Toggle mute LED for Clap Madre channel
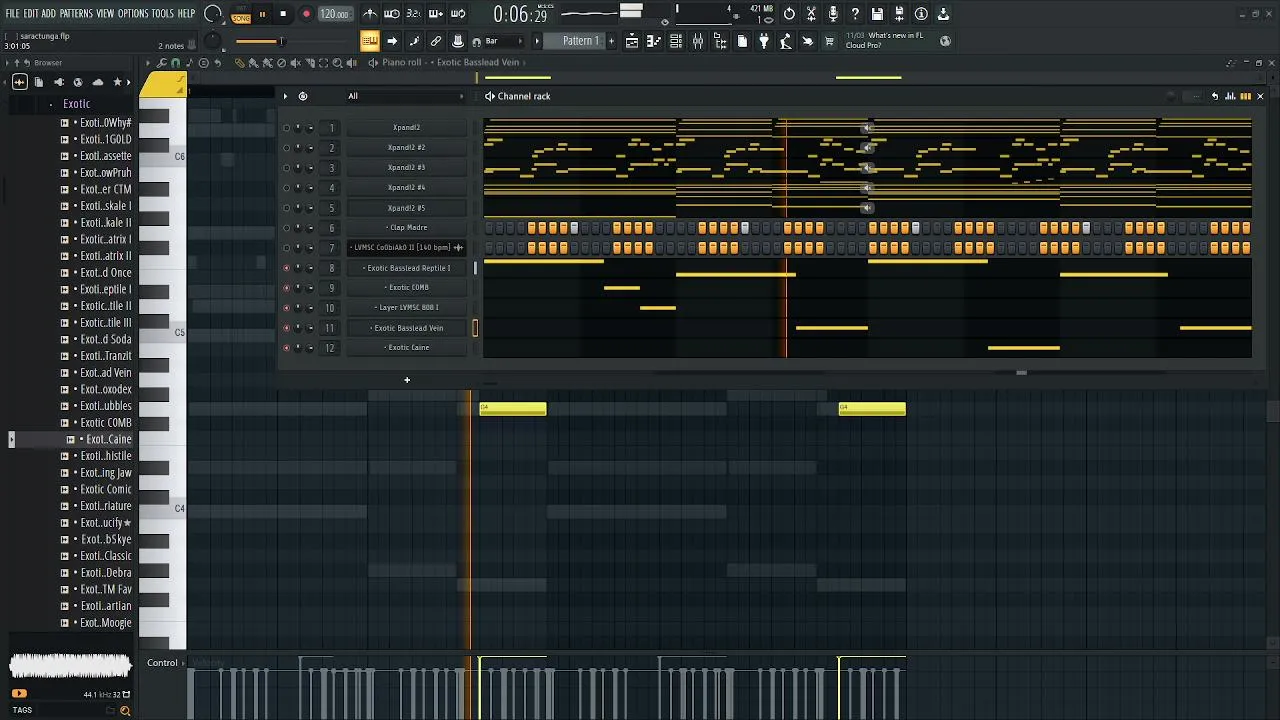The image size is (1280, 720). pyautogui.click(x=287, y=228)
